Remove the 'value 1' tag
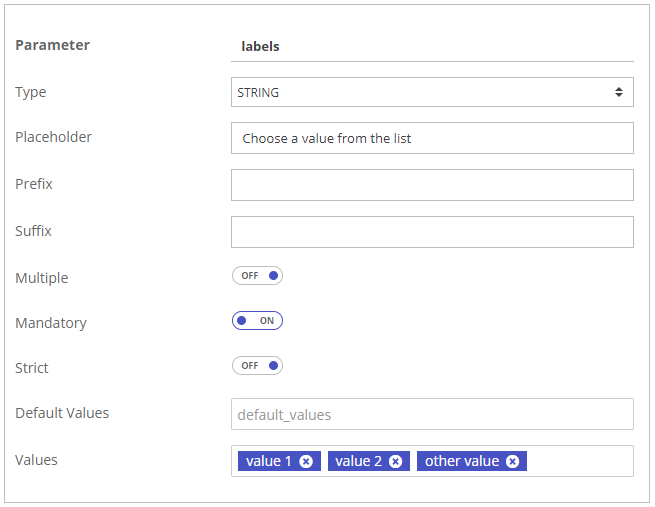Screen dimensions: 655x507 [x=306, y=461]
